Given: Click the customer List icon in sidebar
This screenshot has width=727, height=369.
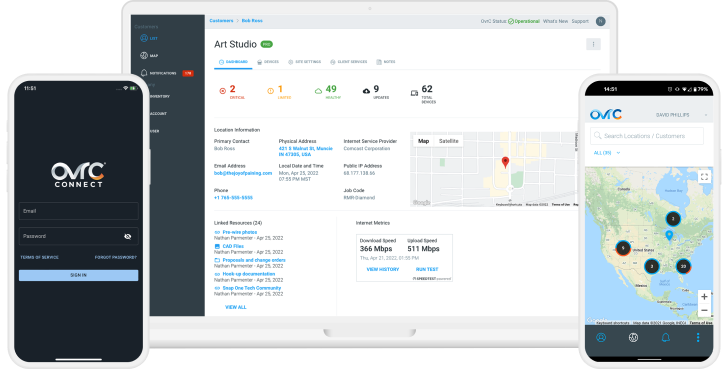Looking at the screenshot, I should click(x=144, y=38).
